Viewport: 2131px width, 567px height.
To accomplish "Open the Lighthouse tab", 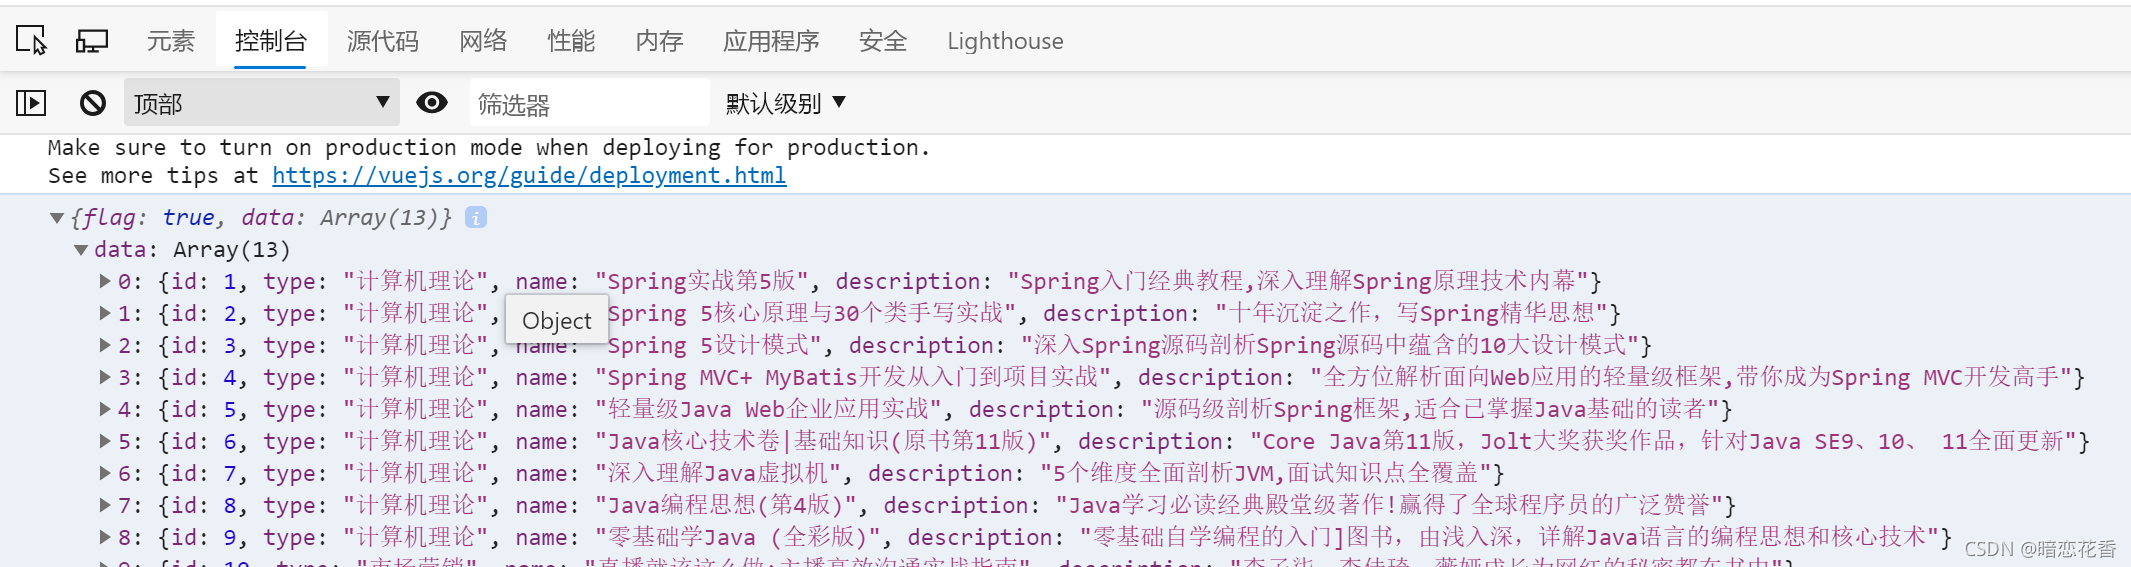I will tap(1005, 41).
